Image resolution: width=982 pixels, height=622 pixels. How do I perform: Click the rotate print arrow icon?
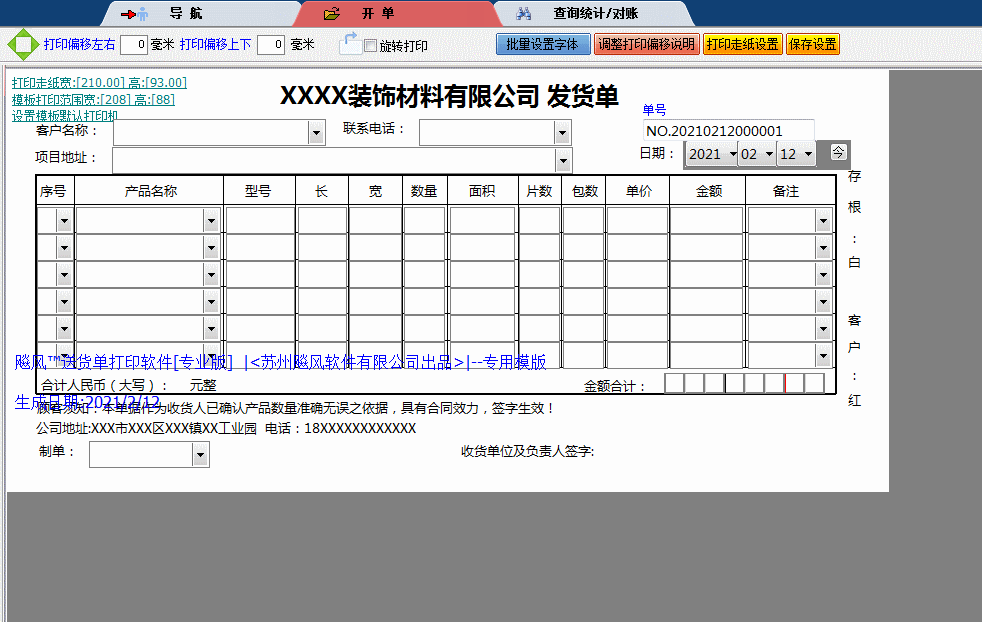[349, 43]
